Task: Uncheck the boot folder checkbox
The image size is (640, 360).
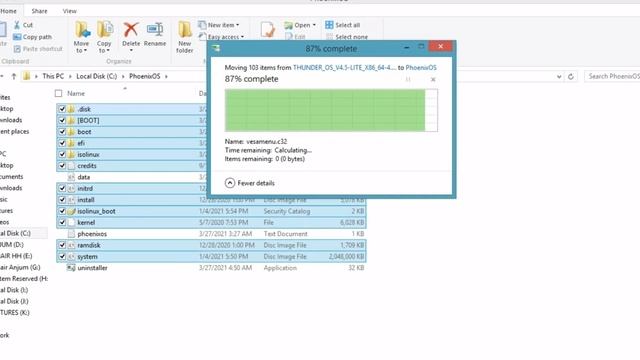Action: tap(62, 132)
